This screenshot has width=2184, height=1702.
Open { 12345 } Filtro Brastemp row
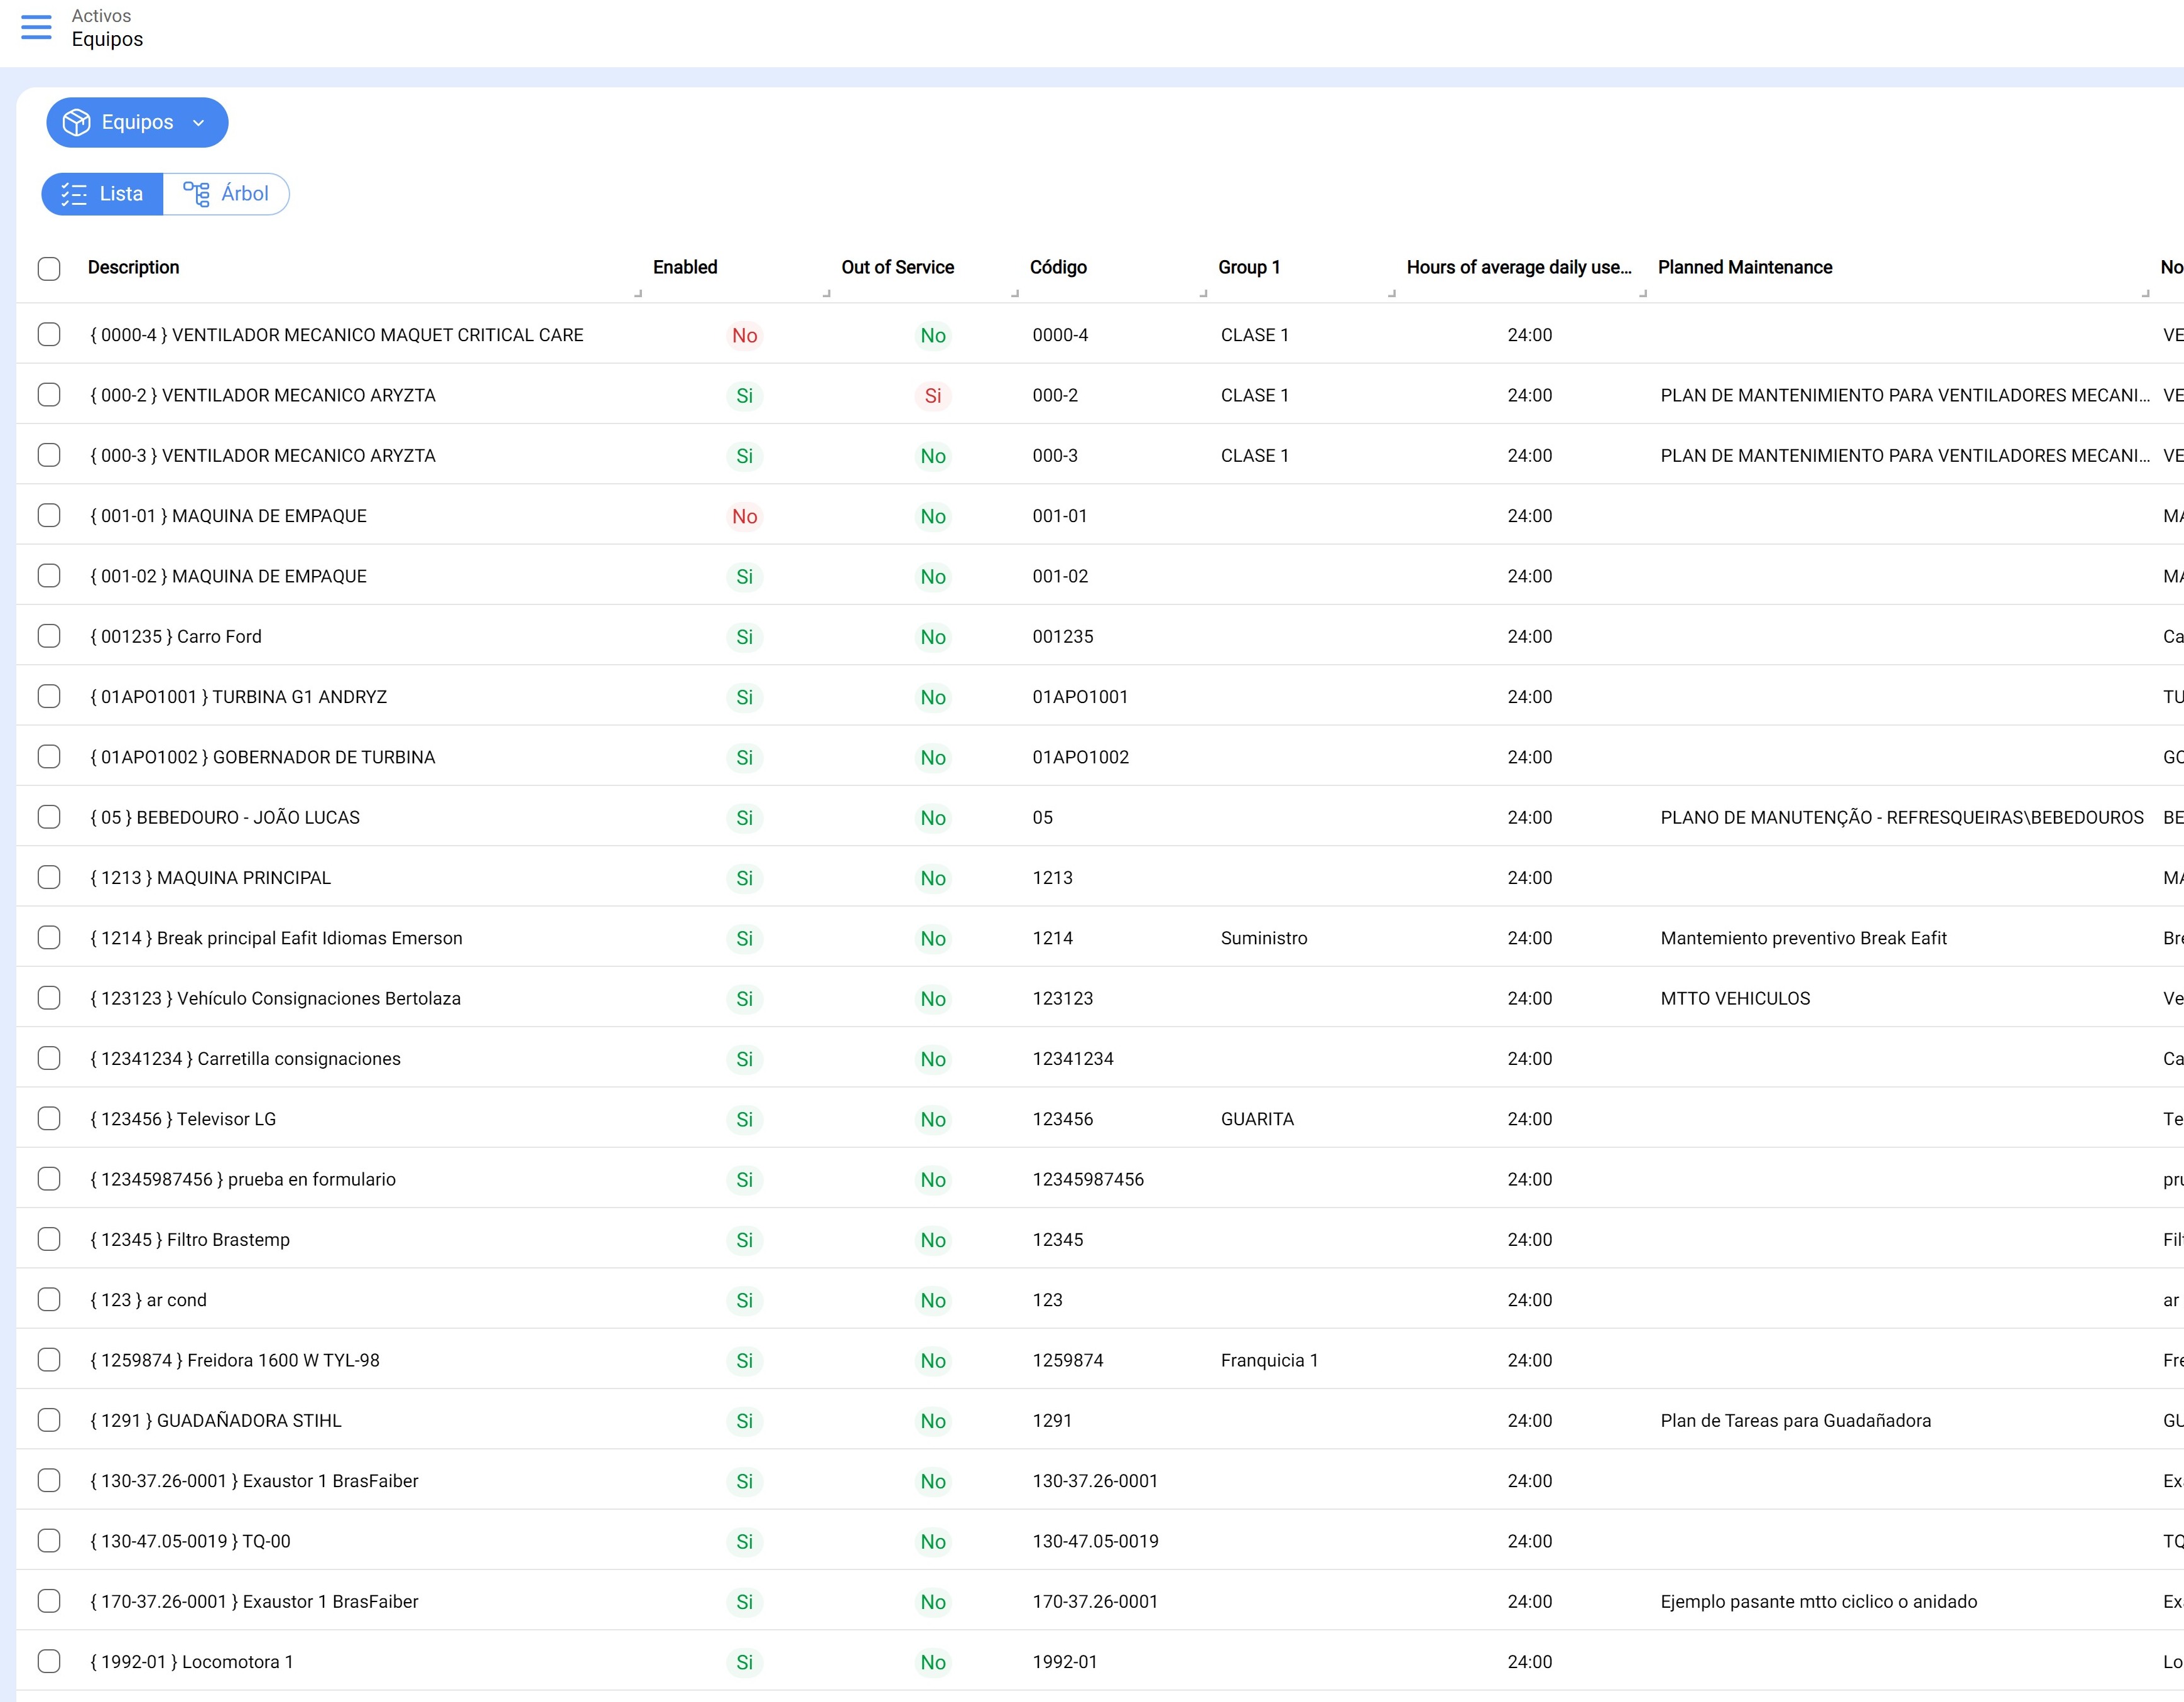click(x=190, y=1239)
